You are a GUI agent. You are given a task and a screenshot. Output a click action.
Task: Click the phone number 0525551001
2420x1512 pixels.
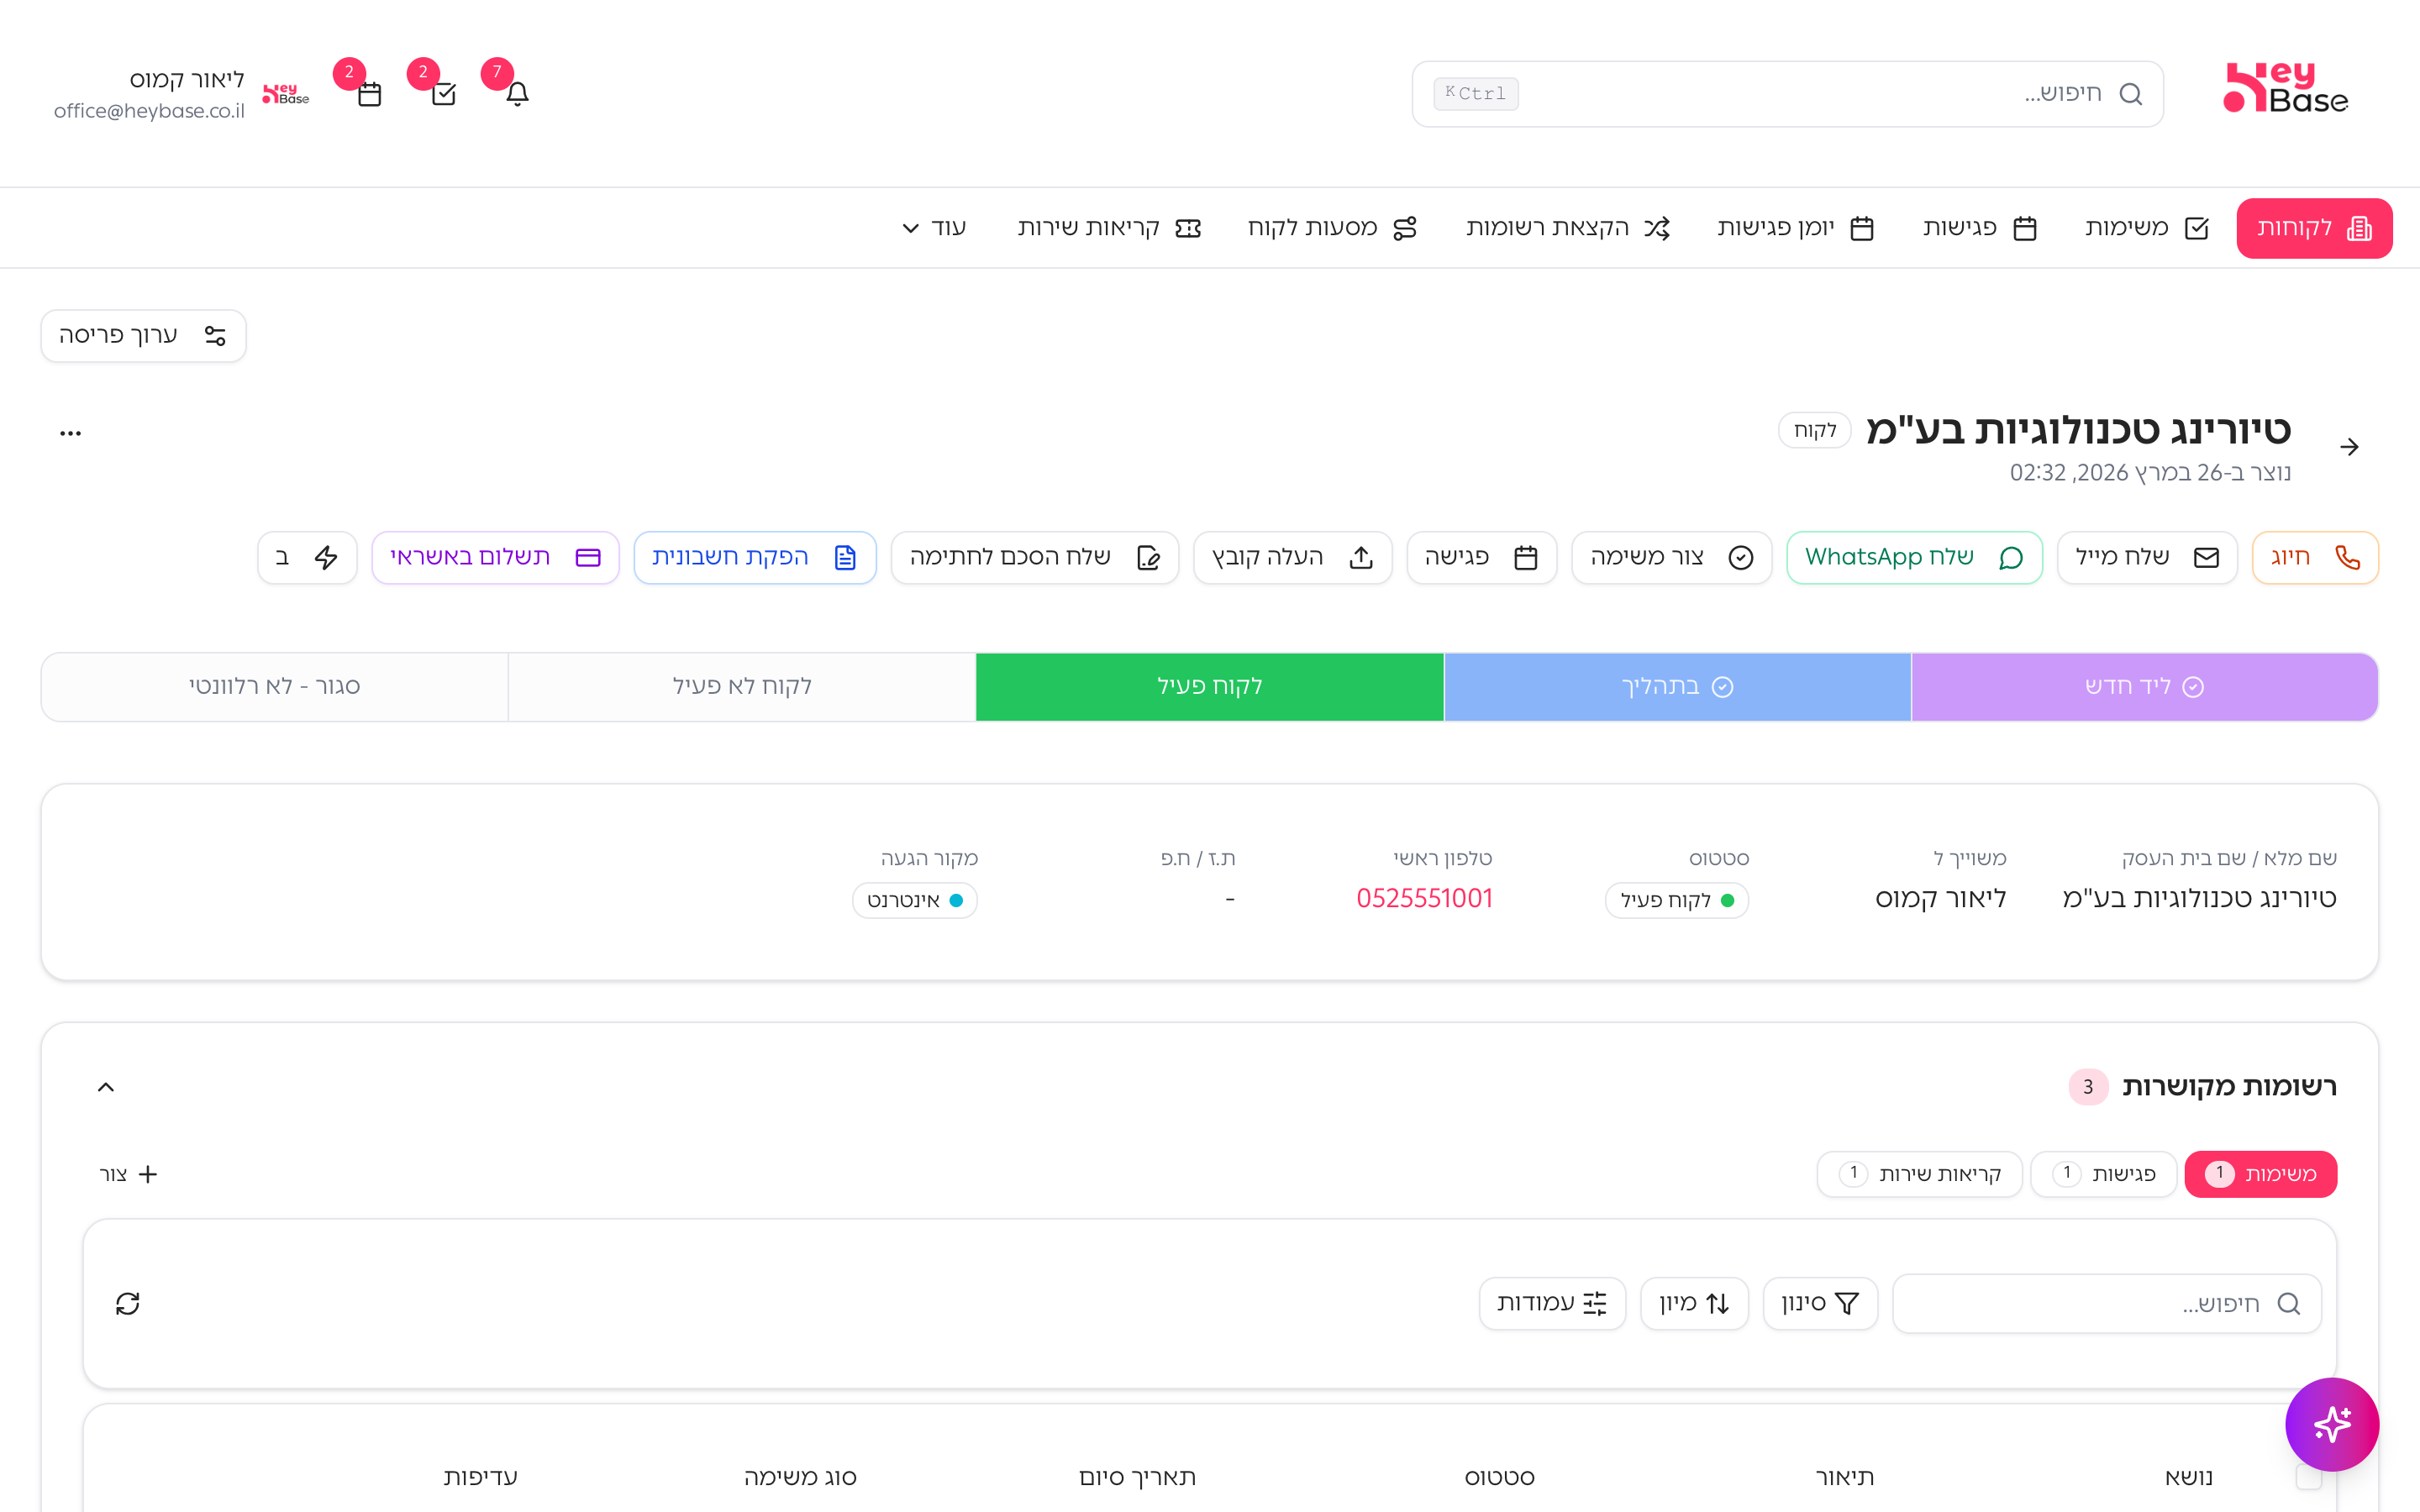tap(1424, 899)
